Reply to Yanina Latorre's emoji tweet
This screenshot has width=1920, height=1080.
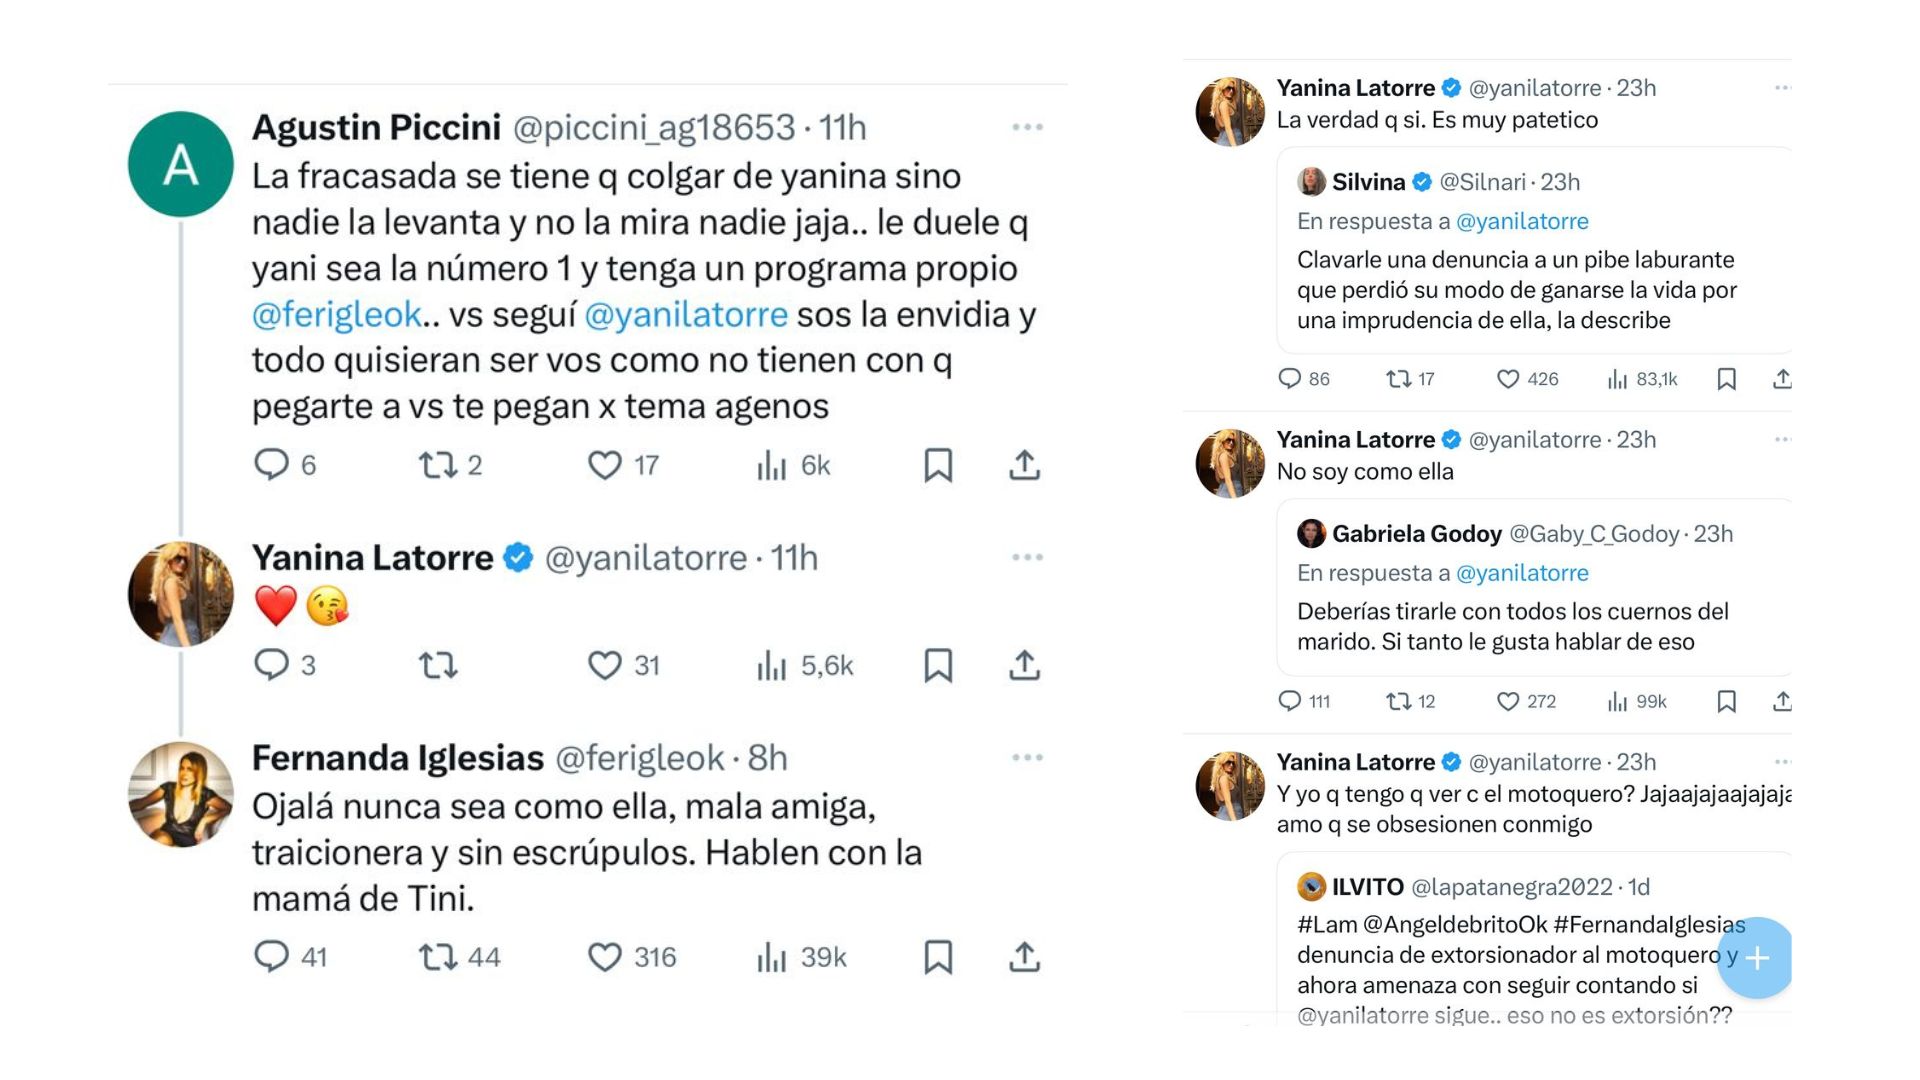click(271, 665)
